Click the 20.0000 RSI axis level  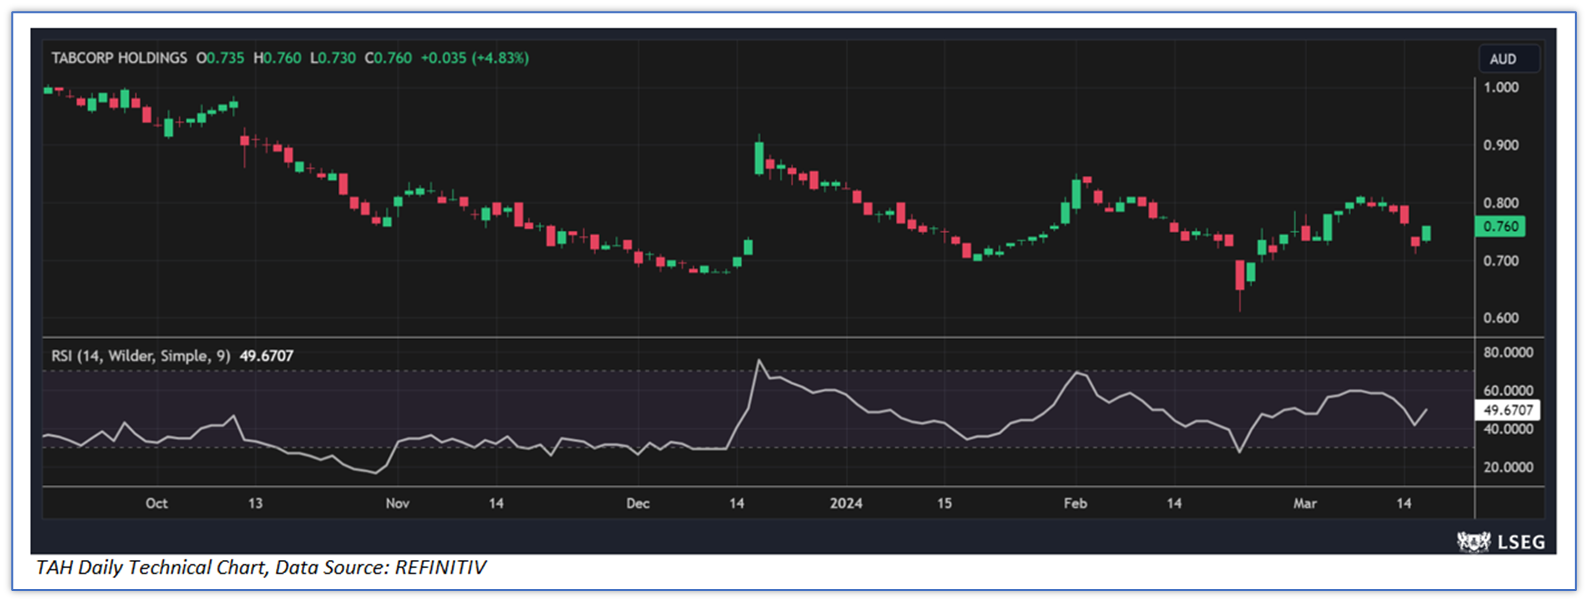1507,467
